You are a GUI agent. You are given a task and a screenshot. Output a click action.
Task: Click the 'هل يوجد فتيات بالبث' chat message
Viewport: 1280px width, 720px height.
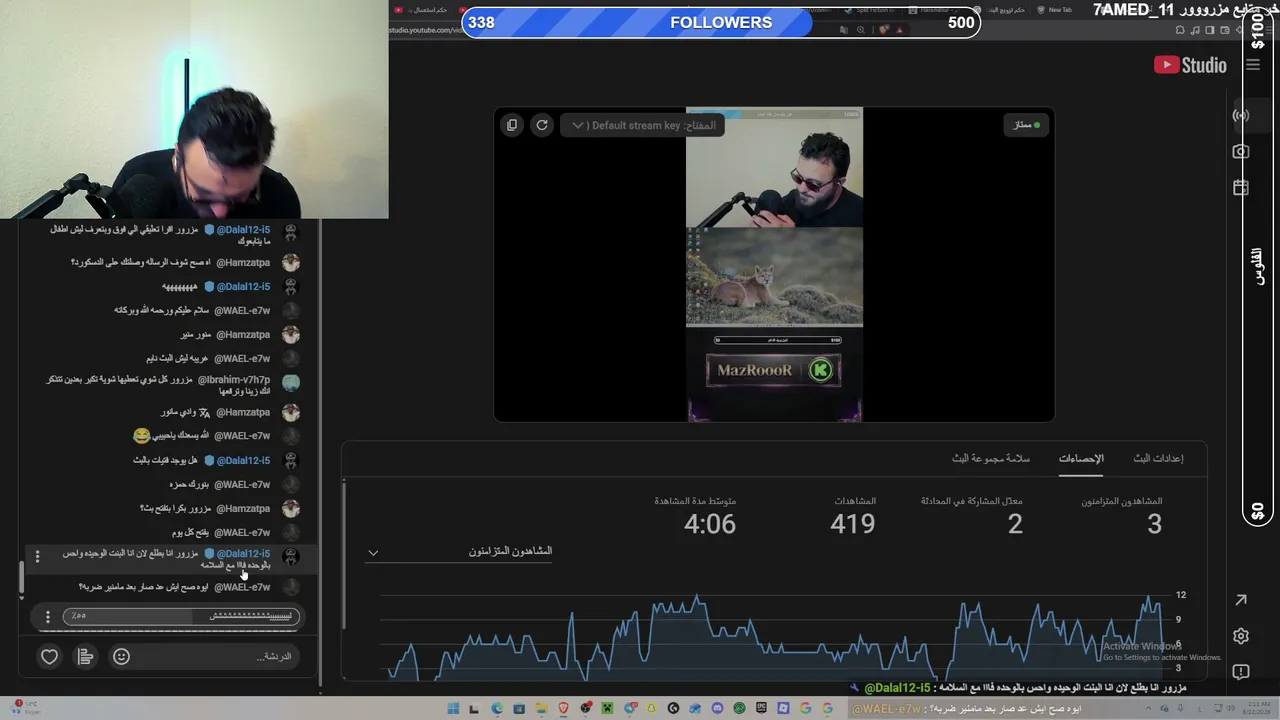tap(167, 460)
